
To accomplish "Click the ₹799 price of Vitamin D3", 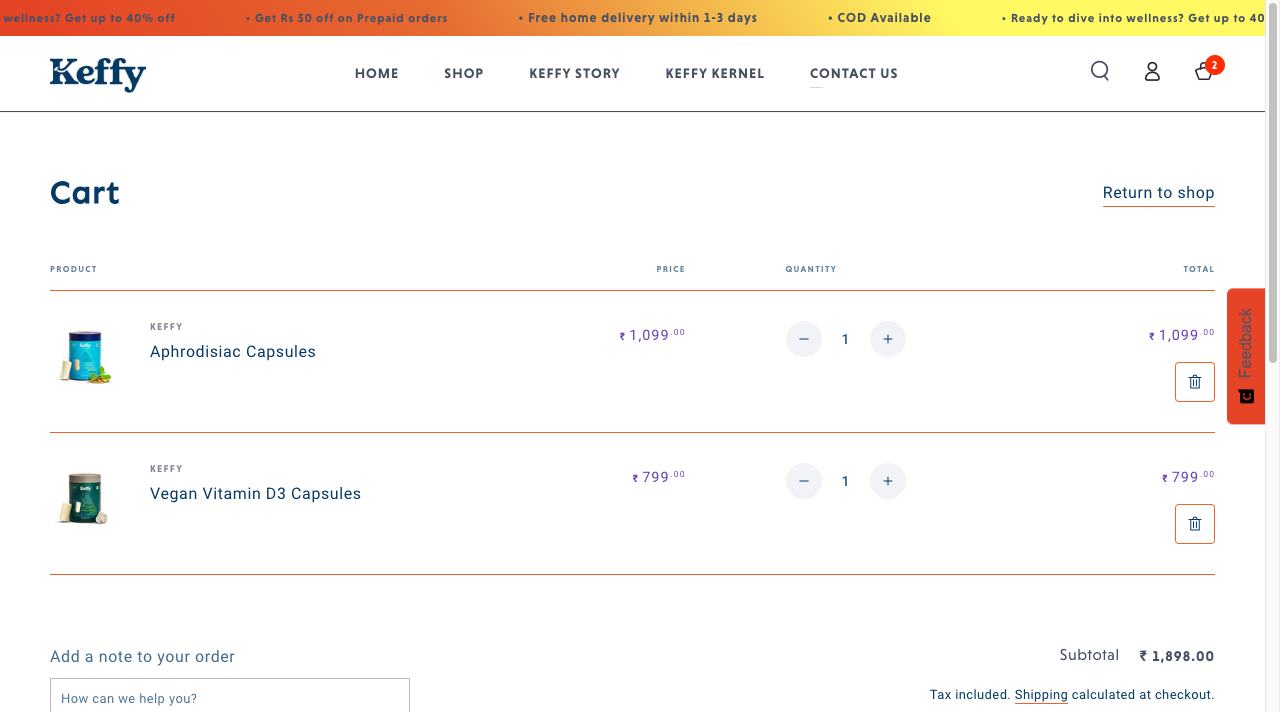I will tap(659, 477).
